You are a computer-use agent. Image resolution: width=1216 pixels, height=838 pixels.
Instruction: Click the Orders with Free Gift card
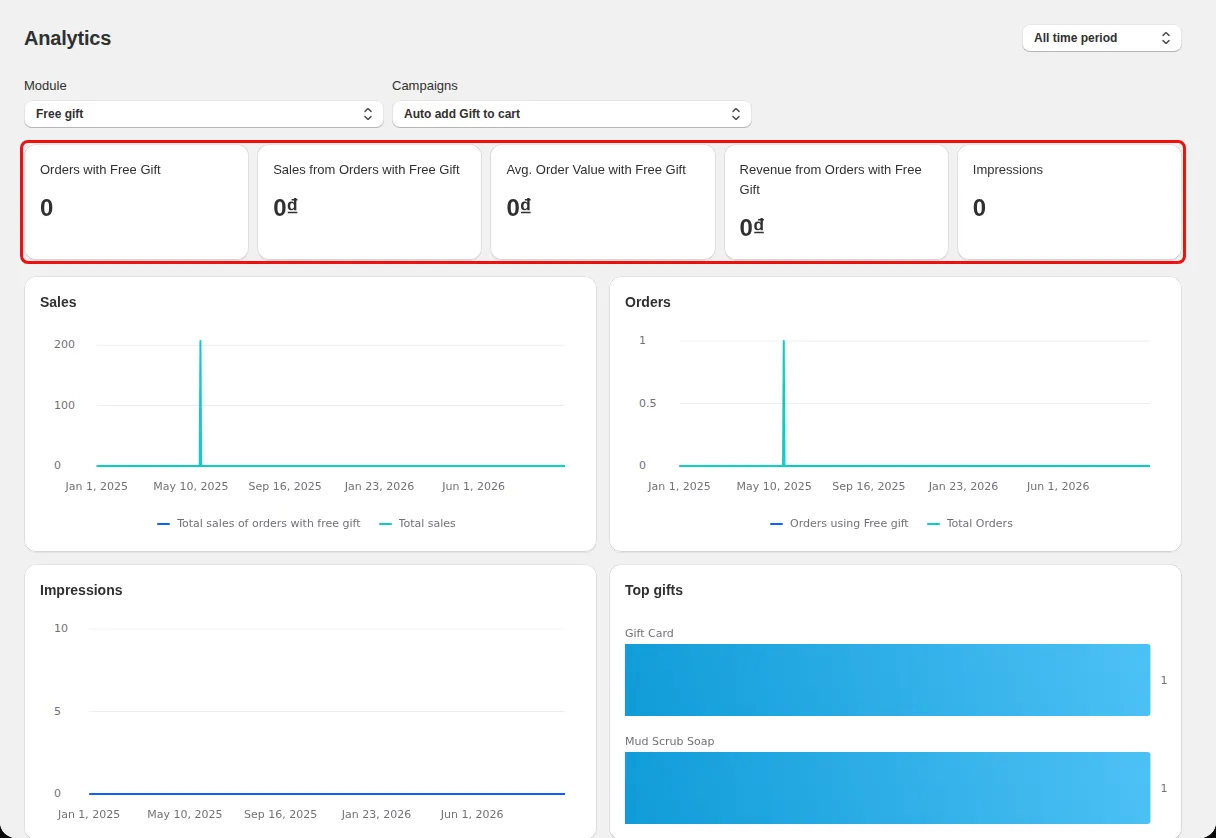click(136, 202)
